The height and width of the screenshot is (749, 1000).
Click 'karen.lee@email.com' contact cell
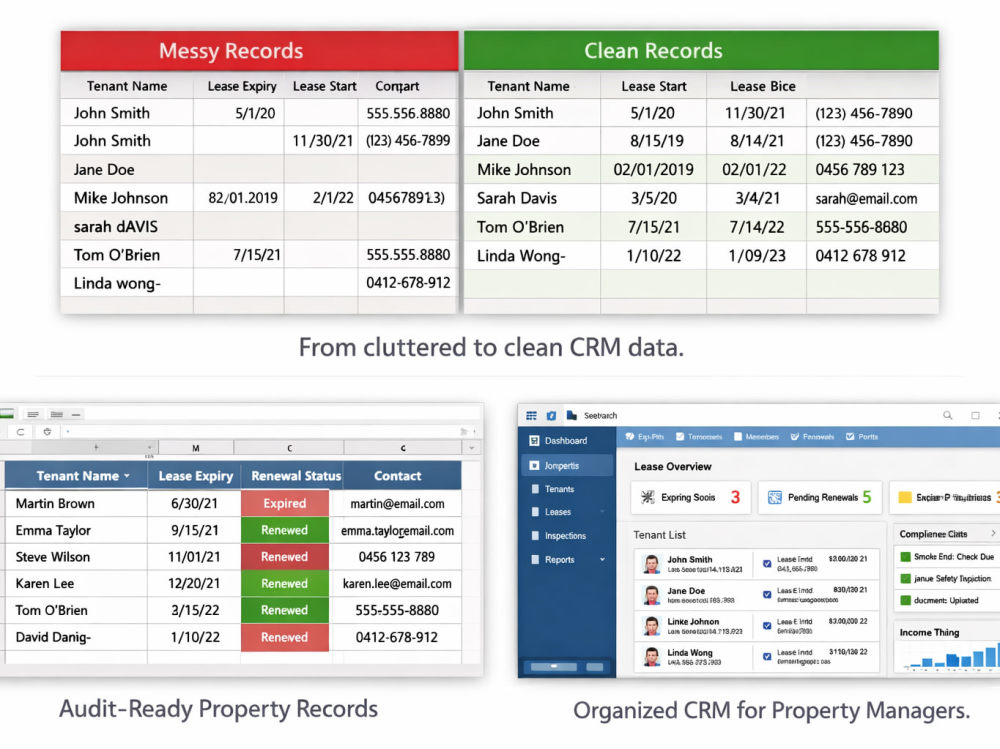[397, 584]
